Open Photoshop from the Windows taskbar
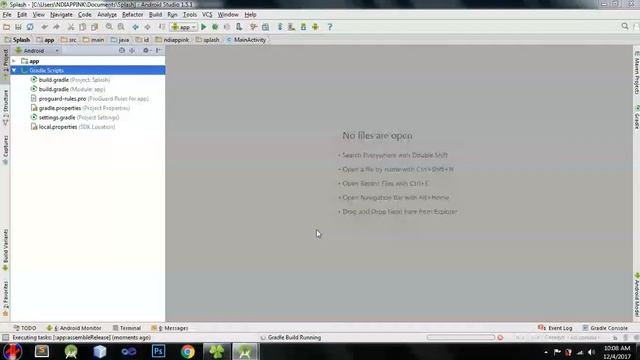 click(158, 351)
